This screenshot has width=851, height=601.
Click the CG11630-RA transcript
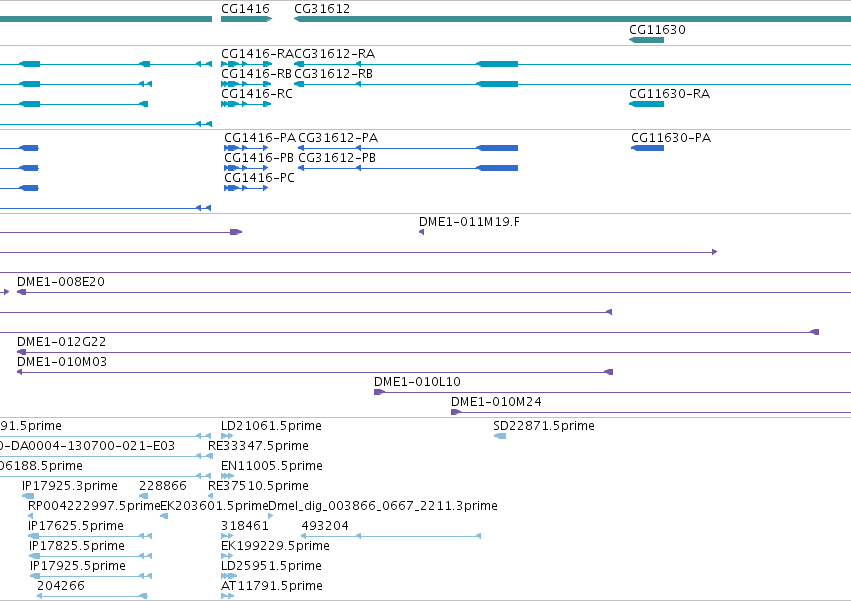click(646, 104)
